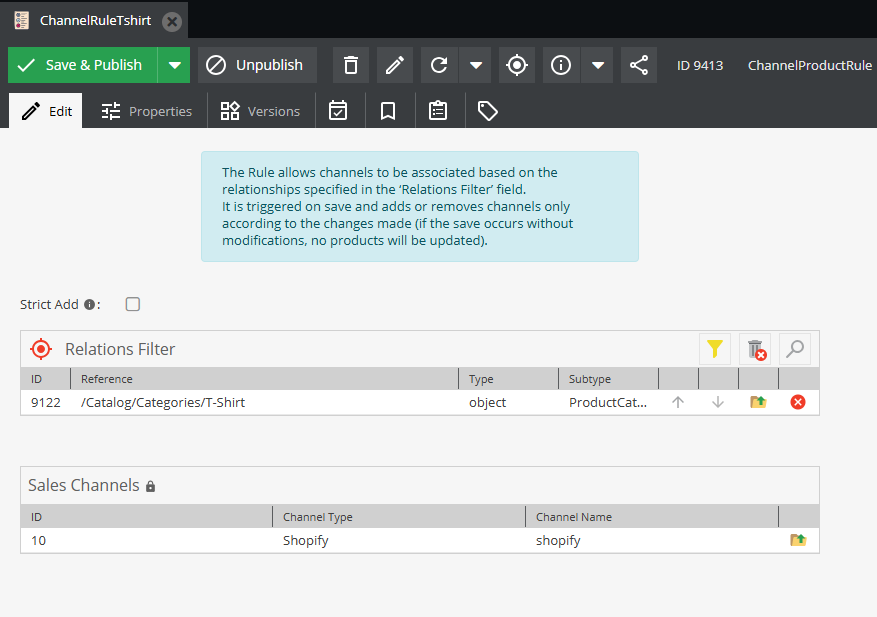Viewport: 877px width, 617px height.
Task: Toggle the Strict Add checkbox
Action: pos(133,304)
